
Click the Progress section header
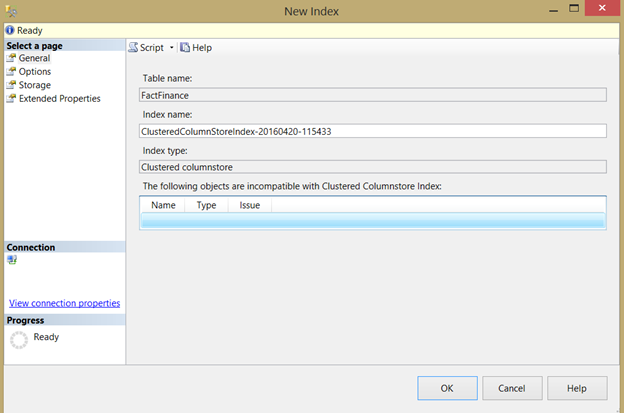point(64,320)
